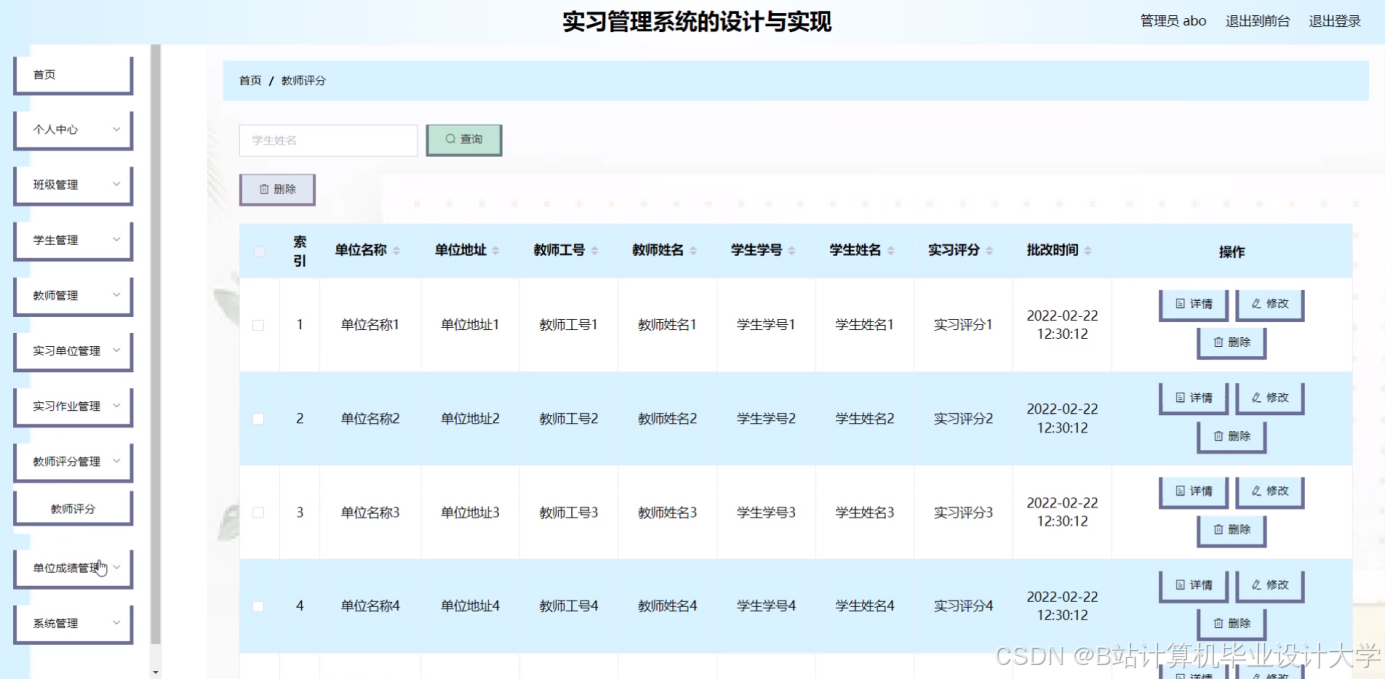
Task: Click the 查询 search button
Action: pyautogui.click(x=464, y=140)
